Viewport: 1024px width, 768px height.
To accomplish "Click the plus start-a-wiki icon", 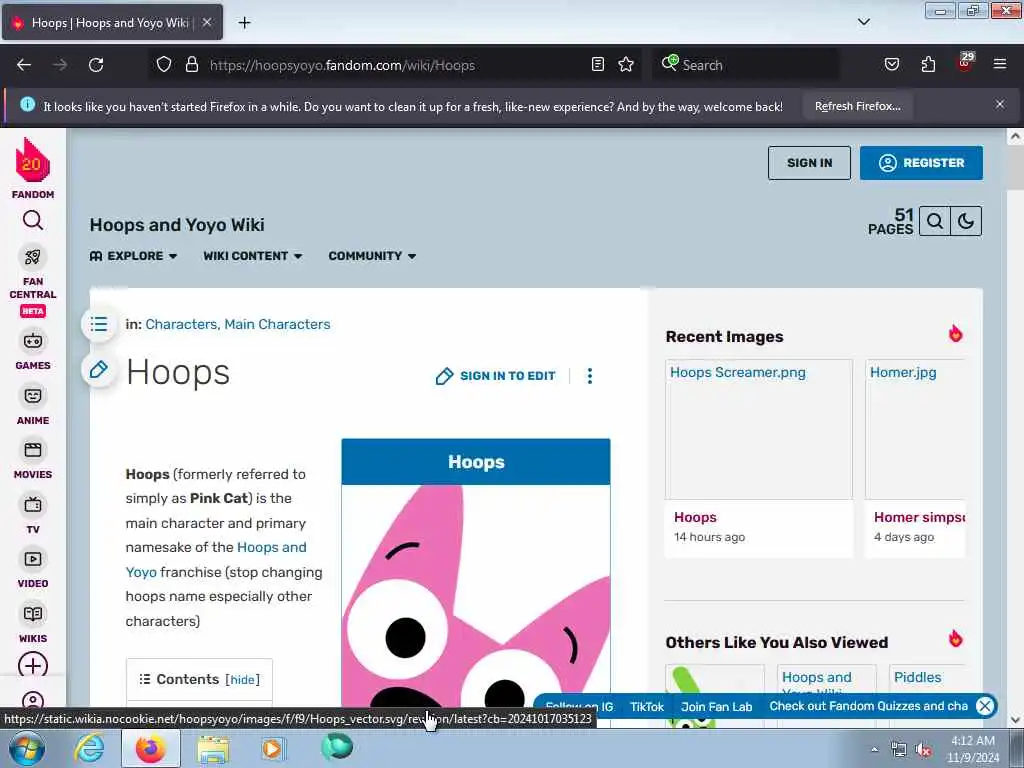I will tap(33, 665).
